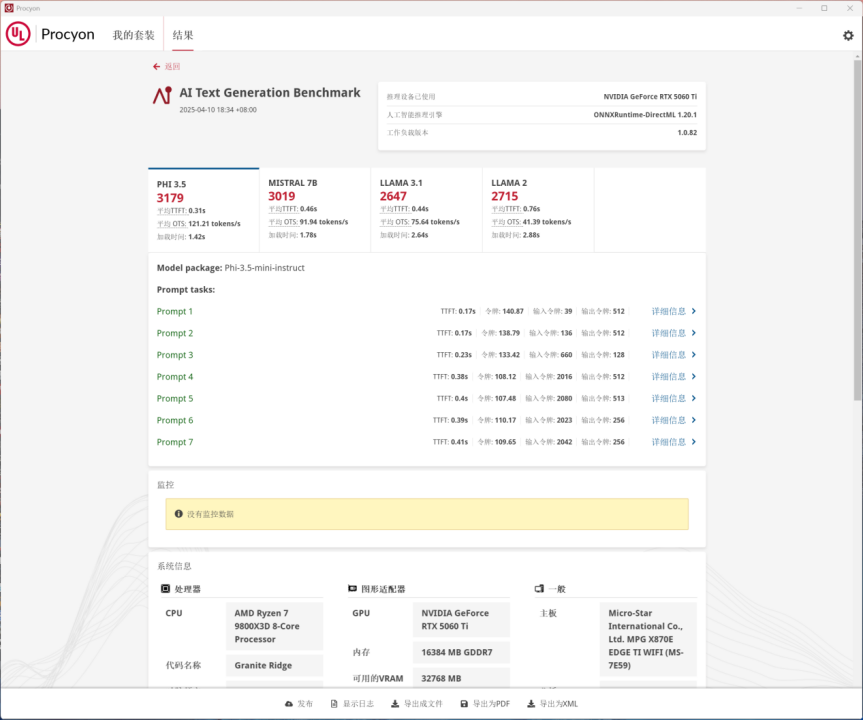Open 详细信息 link for Prompt 5

pyautogui.click(x=669, y=398)
